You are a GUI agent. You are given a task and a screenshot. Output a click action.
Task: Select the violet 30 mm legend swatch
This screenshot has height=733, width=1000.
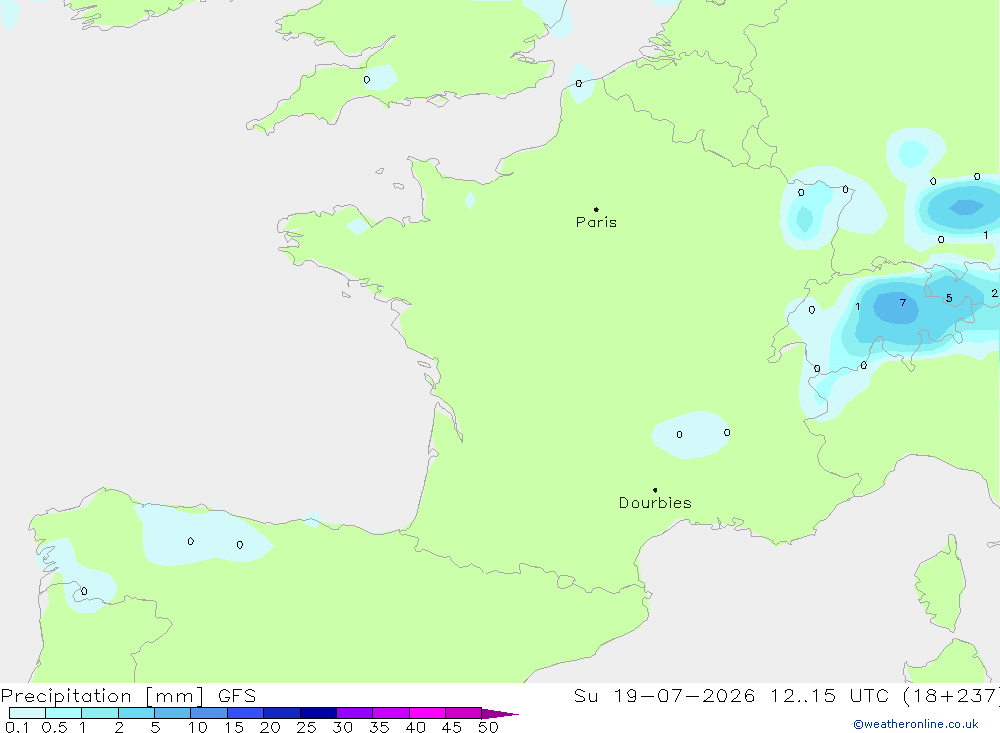click(x=355, y=713)
